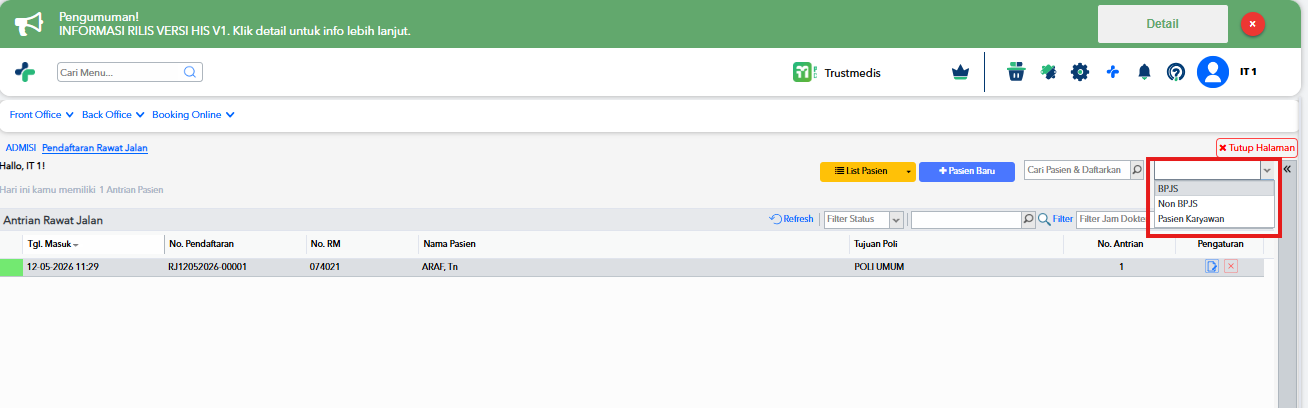Open Pendaftaran Rawat Jalan breadcrumb link
This screenshot has width=1308, height=408.
(95, 148)
